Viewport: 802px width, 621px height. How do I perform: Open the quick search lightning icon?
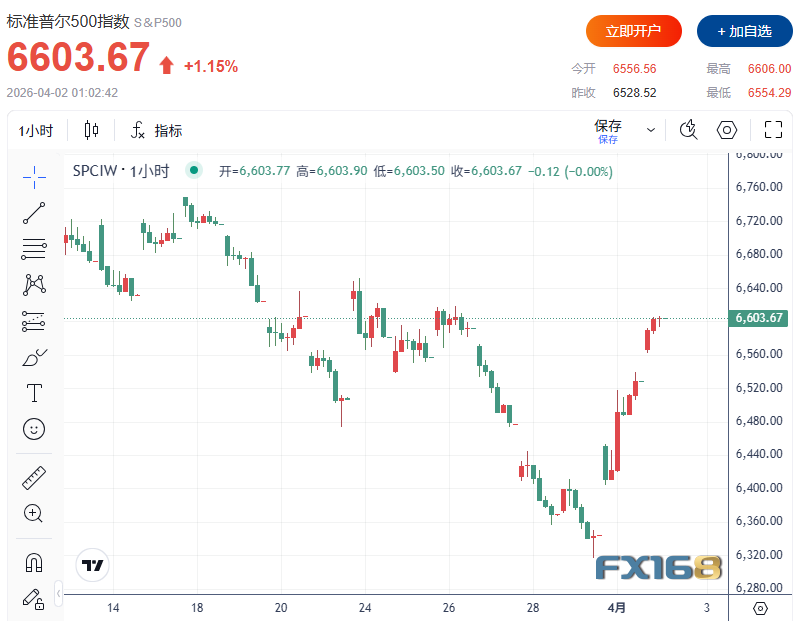(x=689, y=129)
